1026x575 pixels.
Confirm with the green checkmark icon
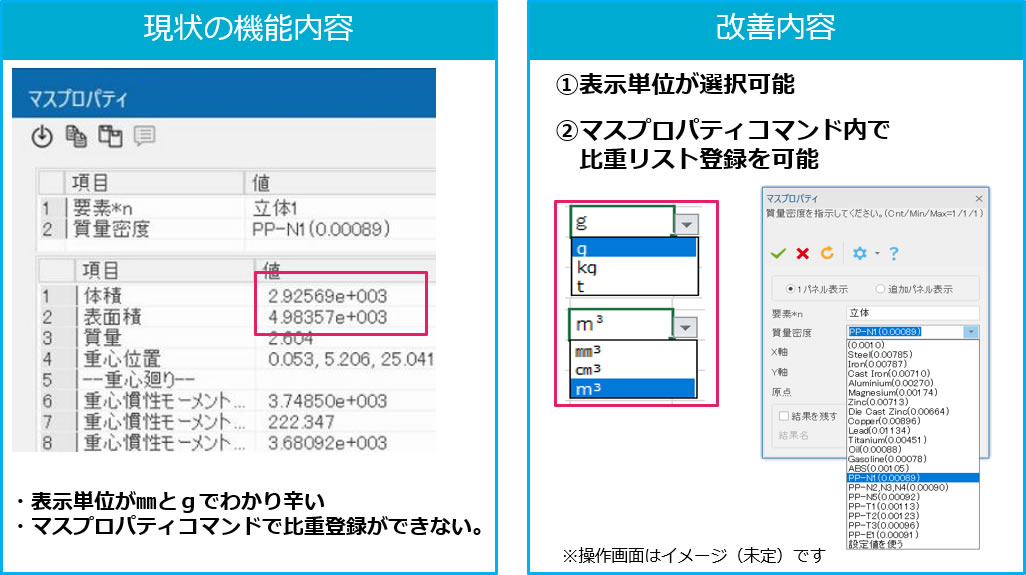pyautogui.click(x=778, y=253)
